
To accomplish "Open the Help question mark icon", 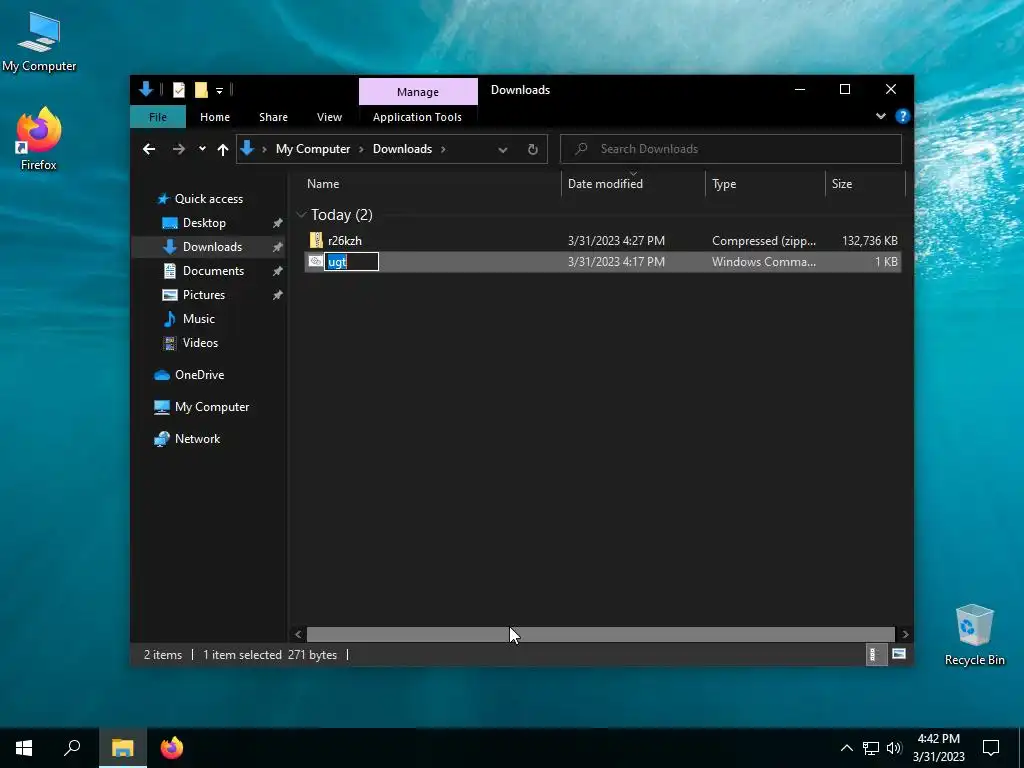I will [x=903, y=116].
